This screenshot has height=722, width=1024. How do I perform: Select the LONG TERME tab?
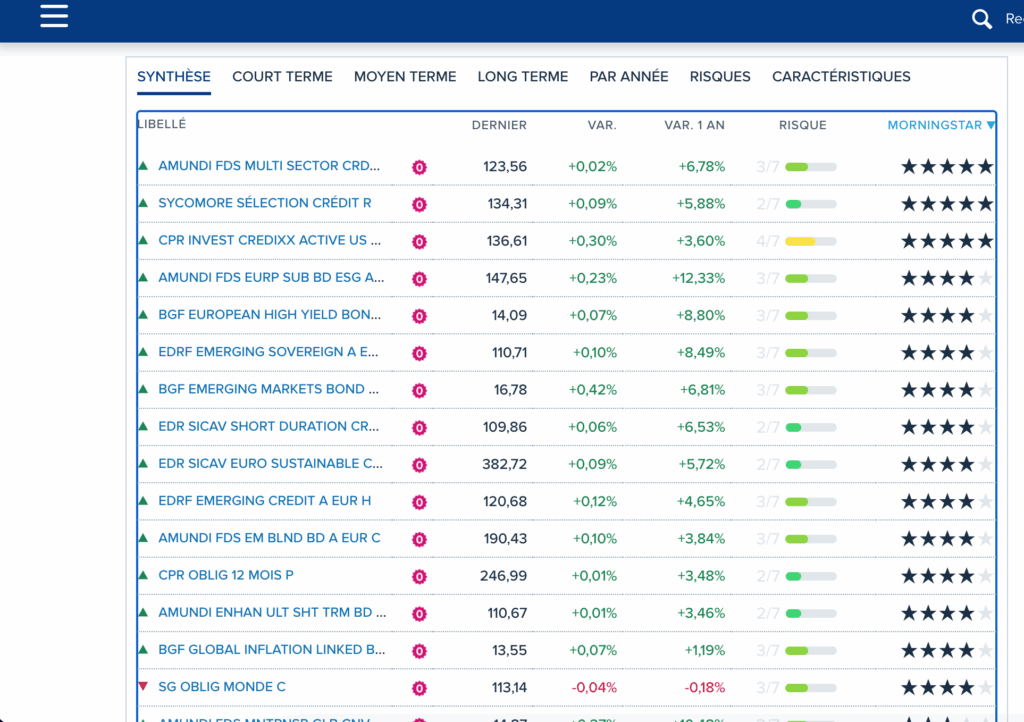click(x=522, y=76)
